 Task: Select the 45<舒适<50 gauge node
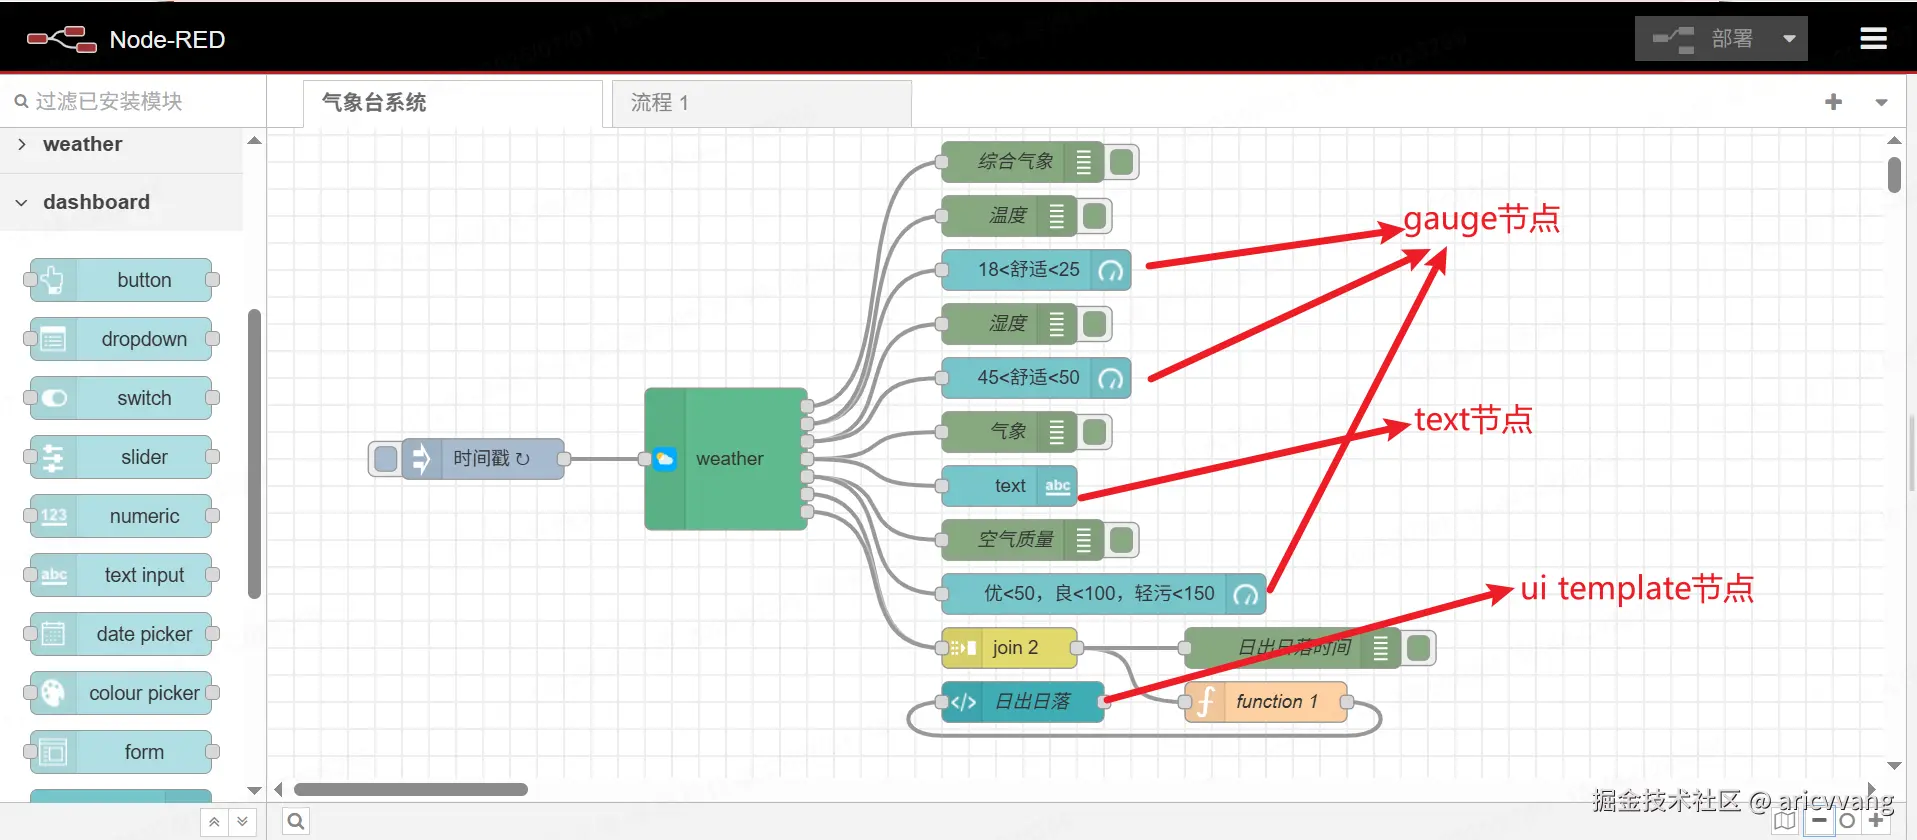[1036, 378]
